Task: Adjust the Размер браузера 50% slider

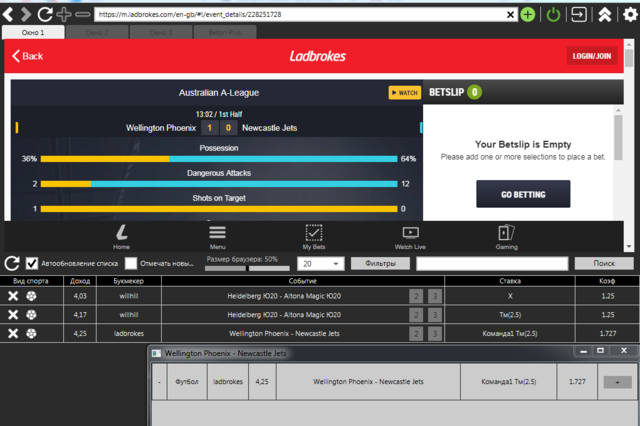Action: pos(247,268)
